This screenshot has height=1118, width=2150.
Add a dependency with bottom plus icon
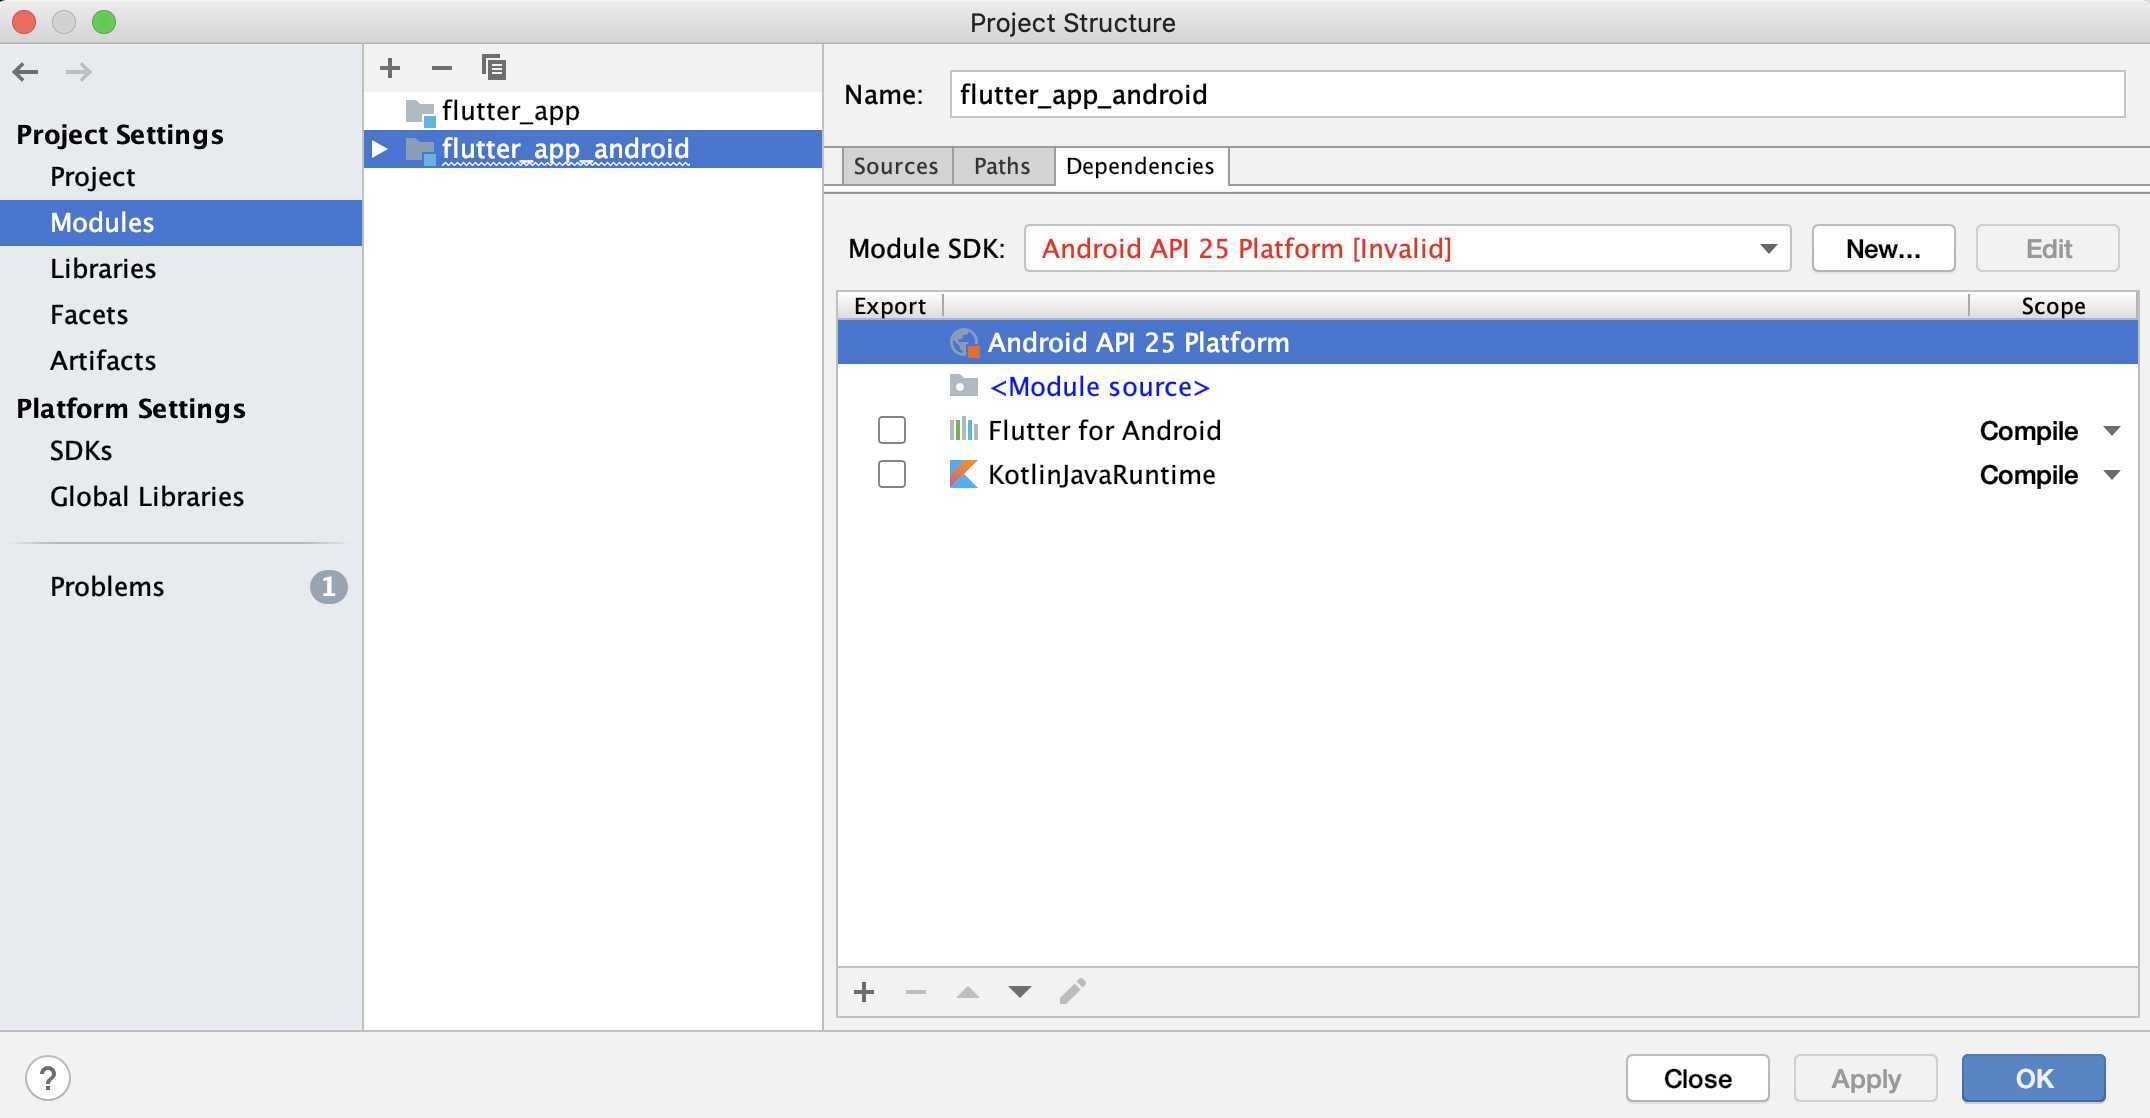coord(865,992)
